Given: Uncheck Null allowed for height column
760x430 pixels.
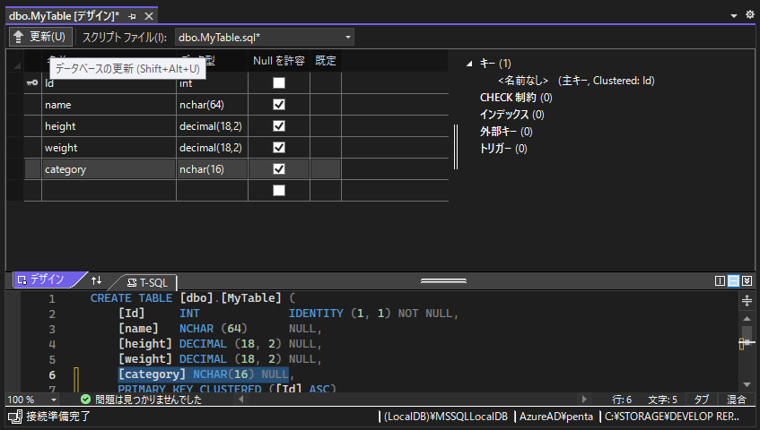Looking at the screenshot, I should [279, 126].
